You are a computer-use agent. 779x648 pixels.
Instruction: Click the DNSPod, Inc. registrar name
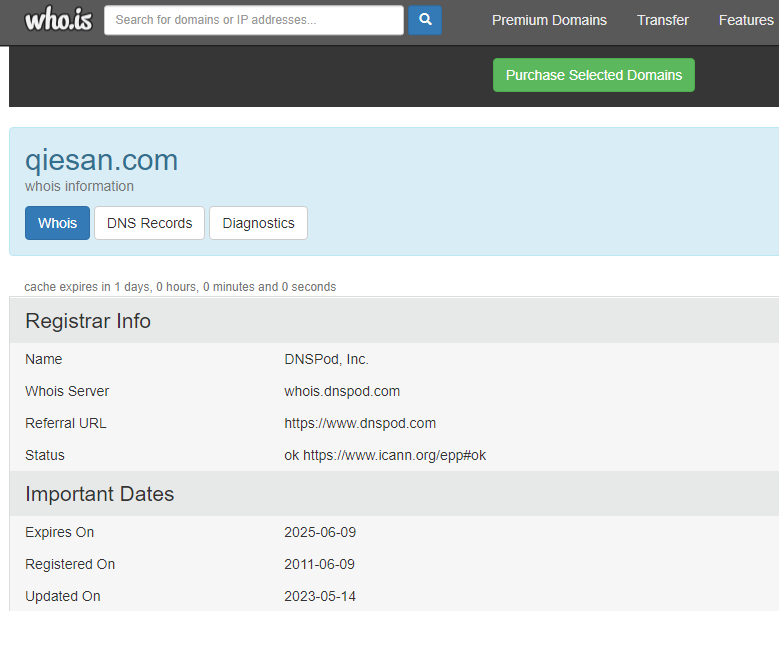point(326,359)
